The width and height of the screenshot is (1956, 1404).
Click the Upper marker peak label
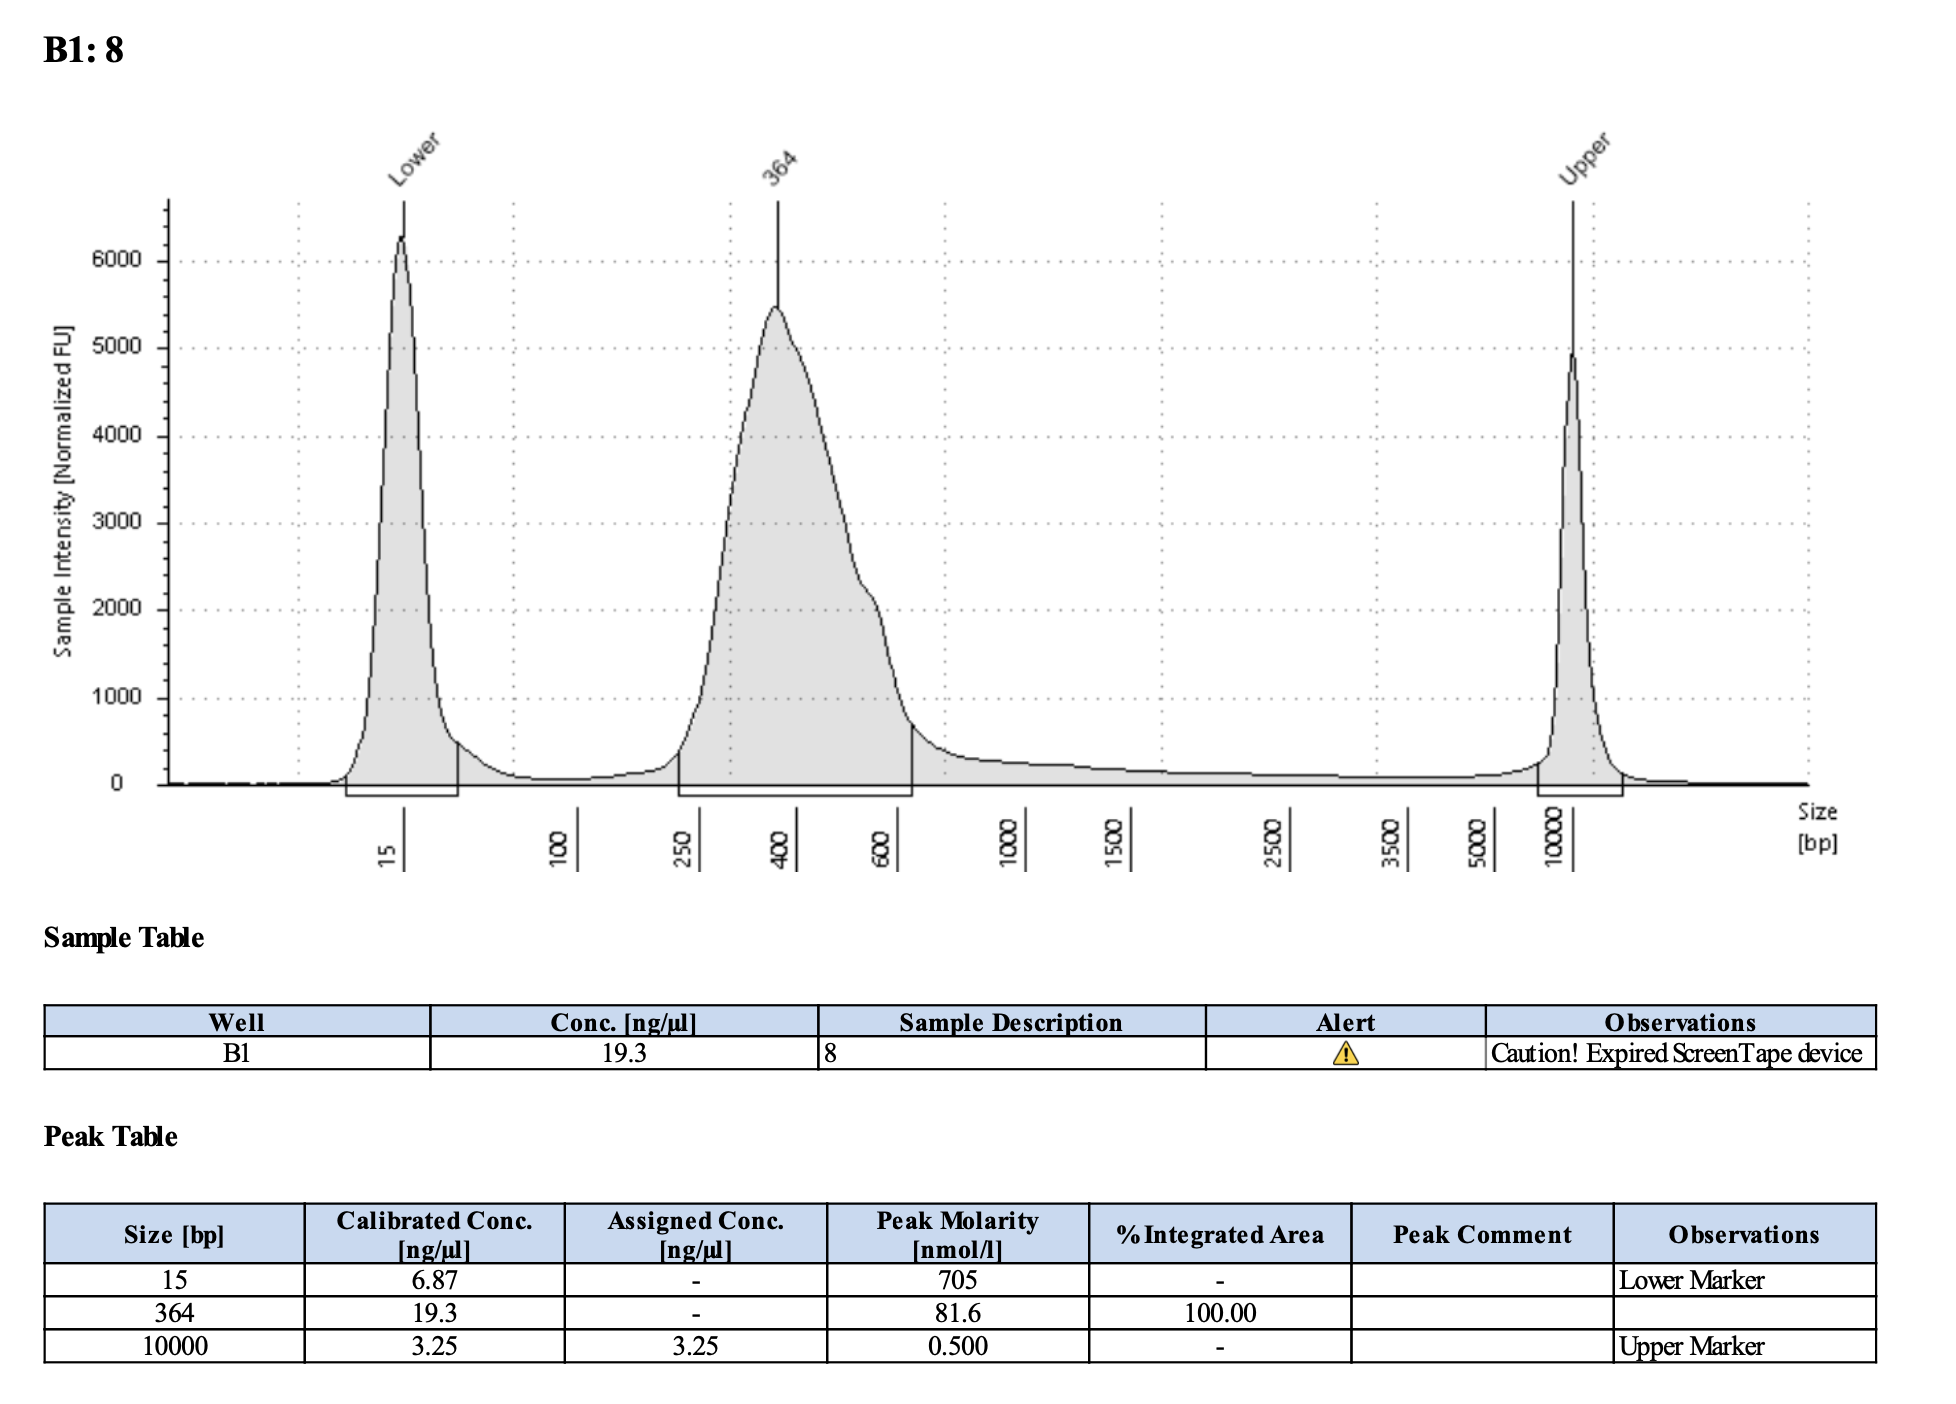(x=1584, y=159)
